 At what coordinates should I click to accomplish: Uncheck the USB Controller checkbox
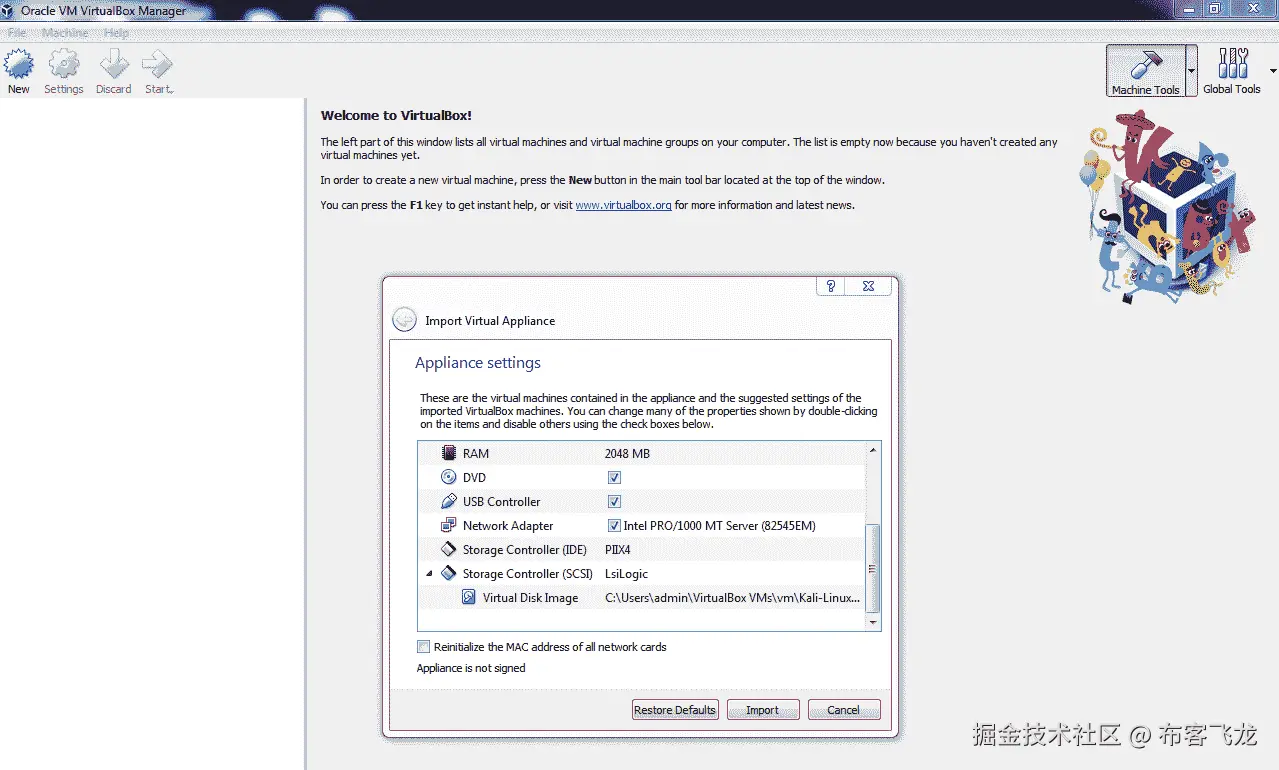pos(614,502)
